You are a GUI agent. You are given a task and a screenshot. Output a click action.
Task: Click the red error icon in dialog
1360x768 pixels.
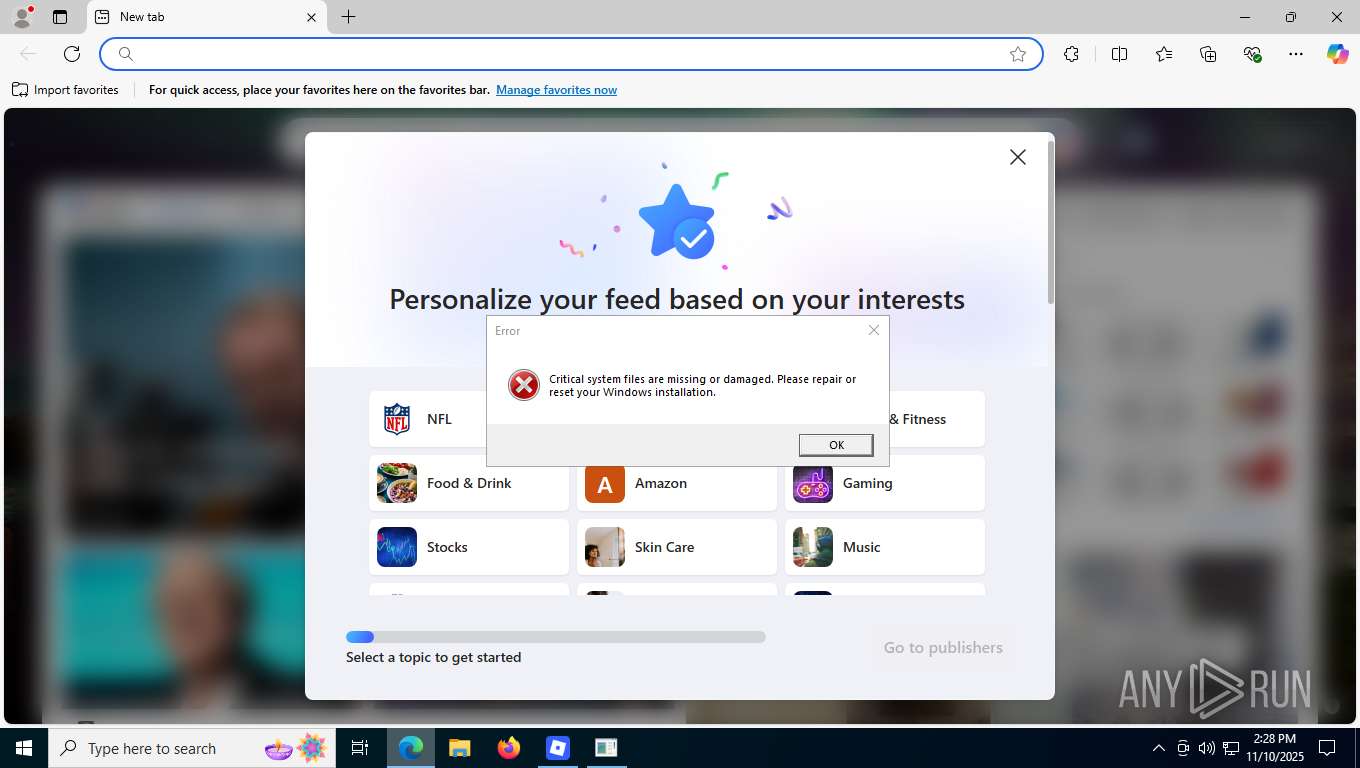[x=523, y=385]
